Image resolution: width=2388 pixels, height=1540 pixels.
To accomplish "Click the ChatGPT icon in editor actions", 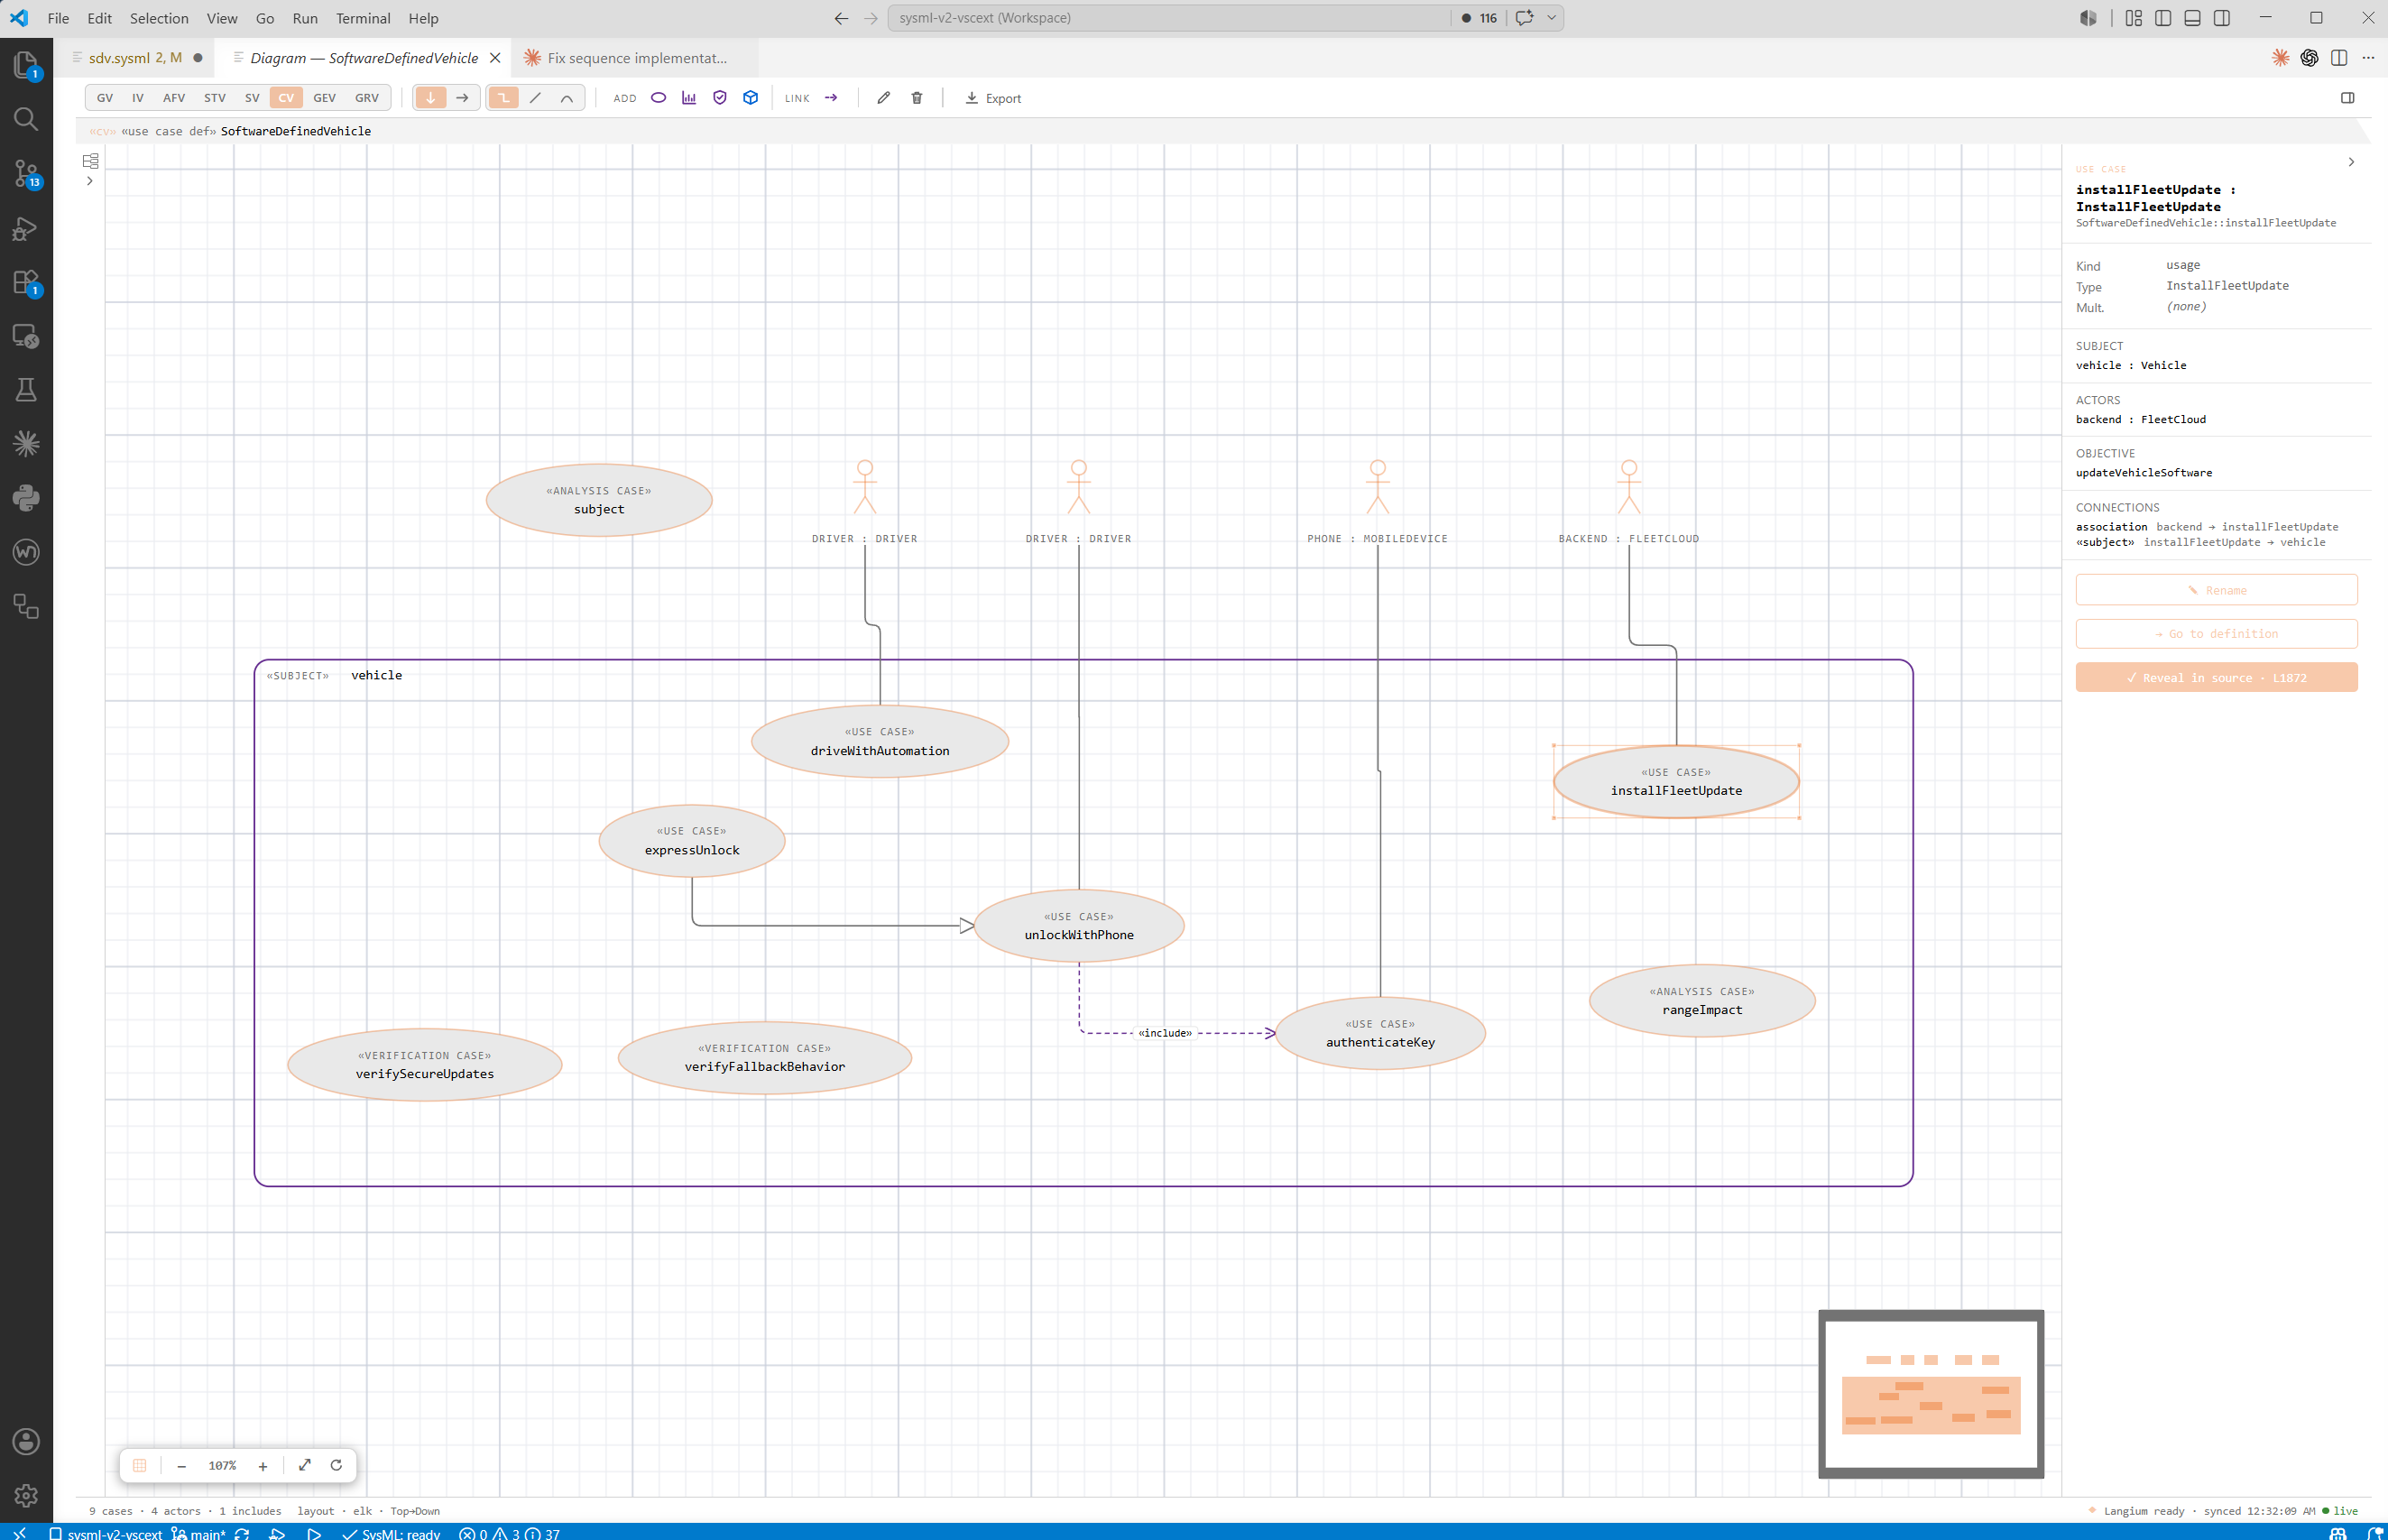I will 2310,58.
